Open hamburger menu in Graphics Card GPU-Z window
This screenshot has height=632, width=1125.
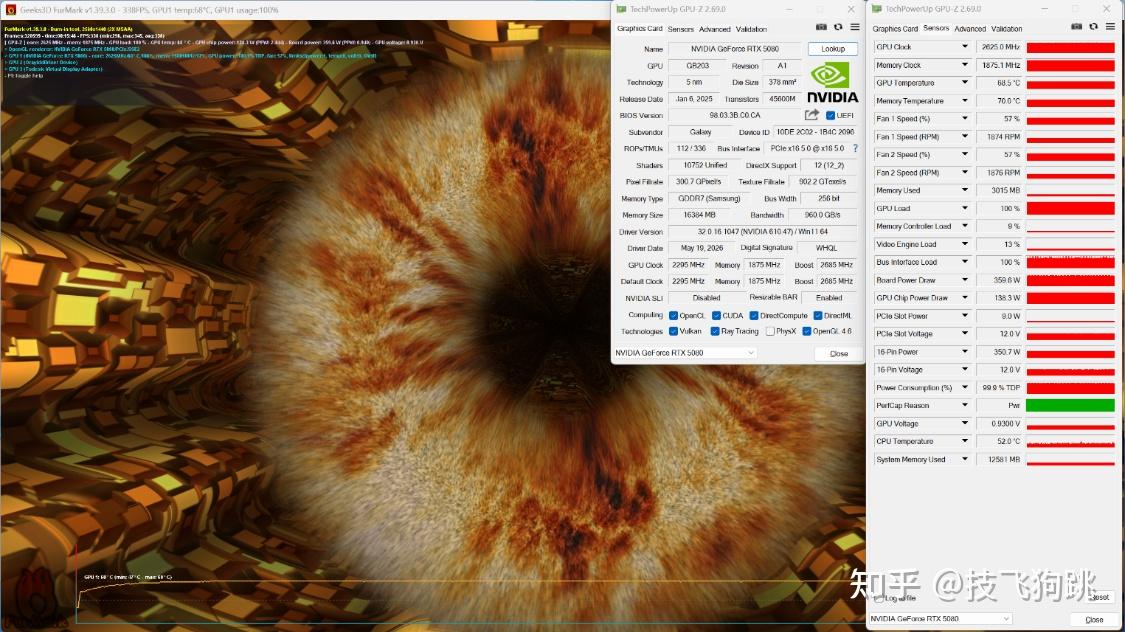pyautogui.click(x=855, y=27)
